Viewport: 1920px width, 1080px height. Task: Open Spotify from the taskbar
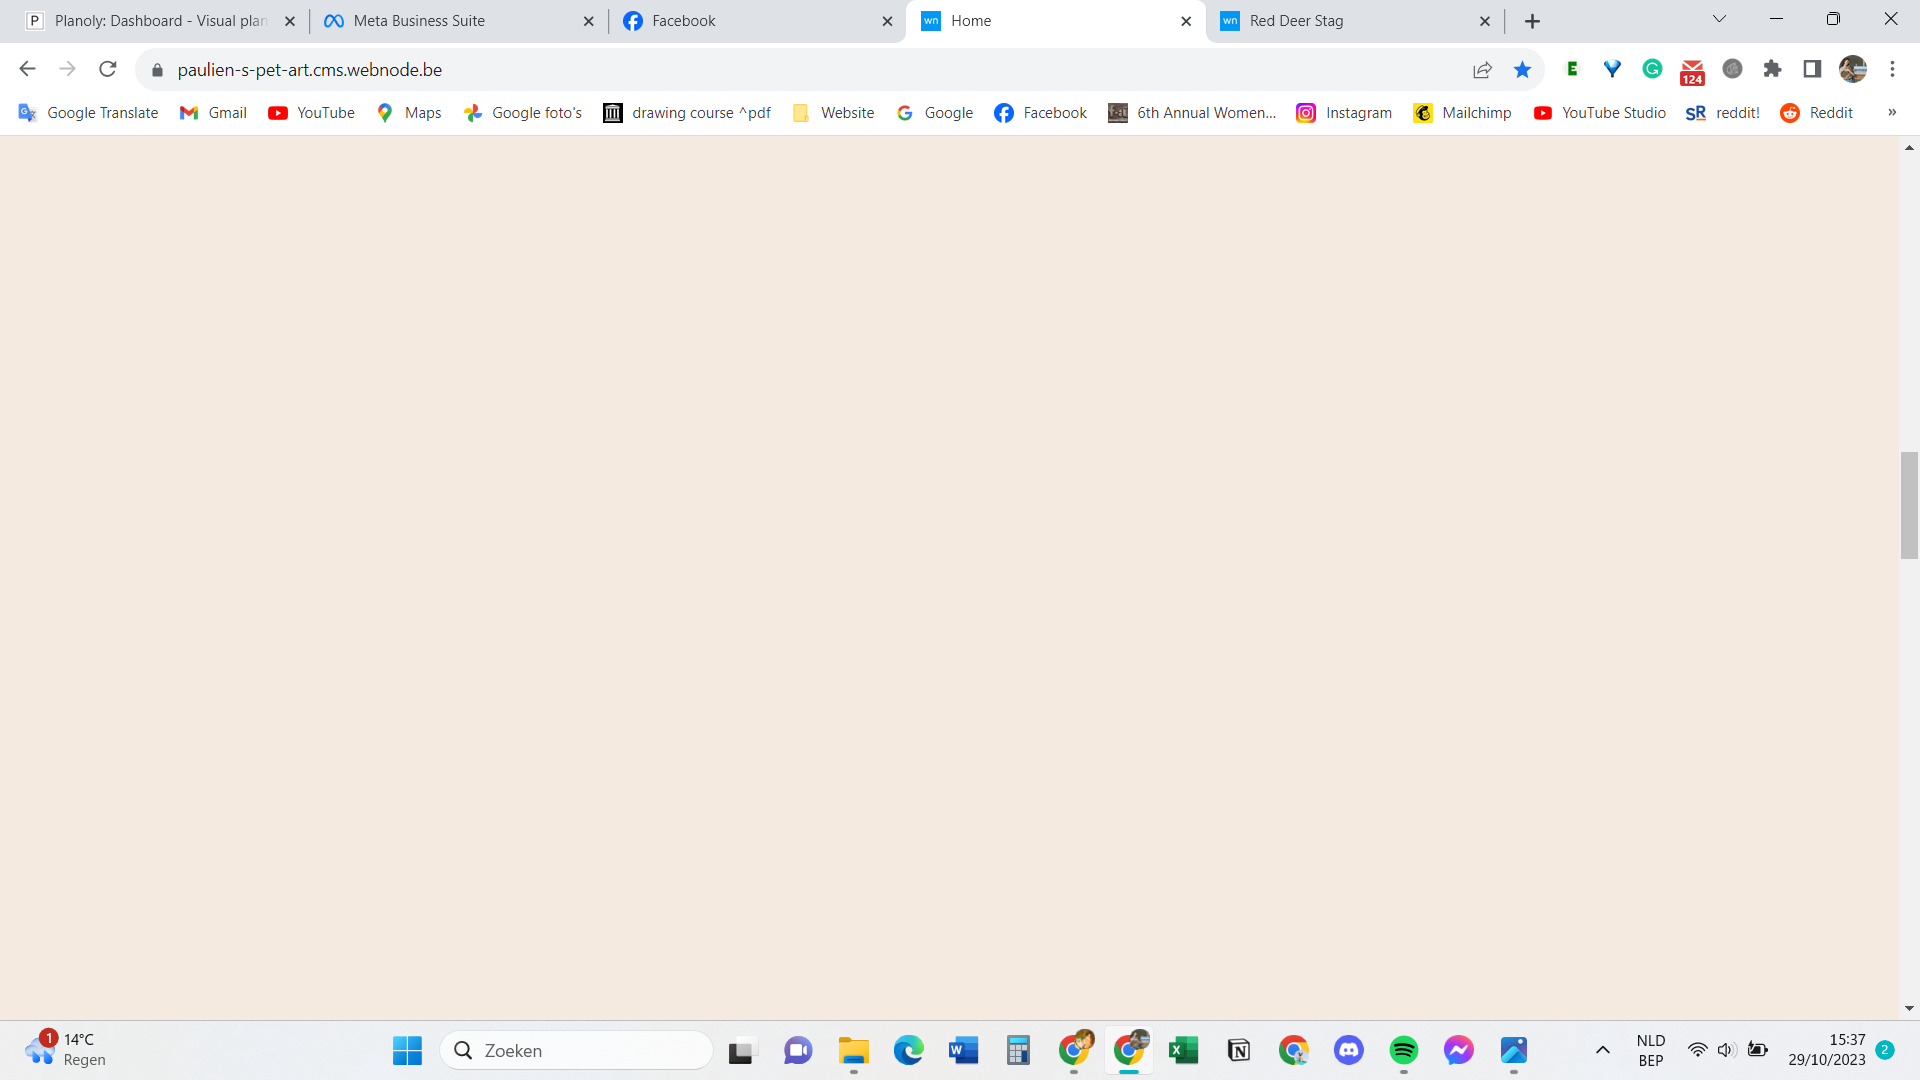1403,1050
